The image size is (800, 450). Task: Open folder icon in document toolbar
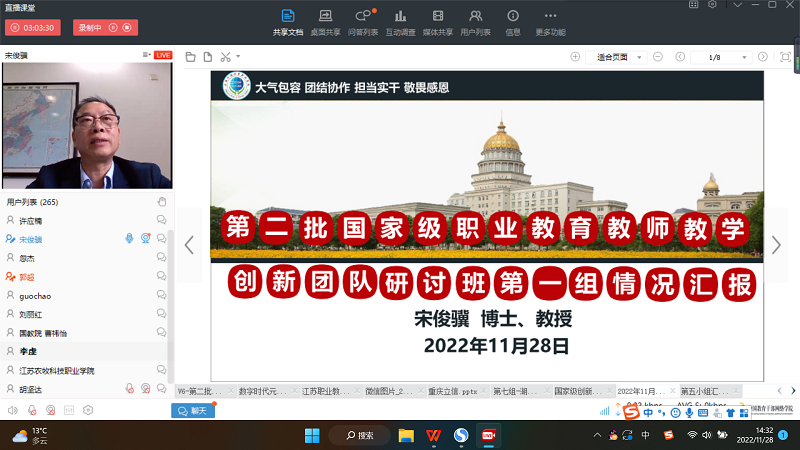(x=191, y=57)
